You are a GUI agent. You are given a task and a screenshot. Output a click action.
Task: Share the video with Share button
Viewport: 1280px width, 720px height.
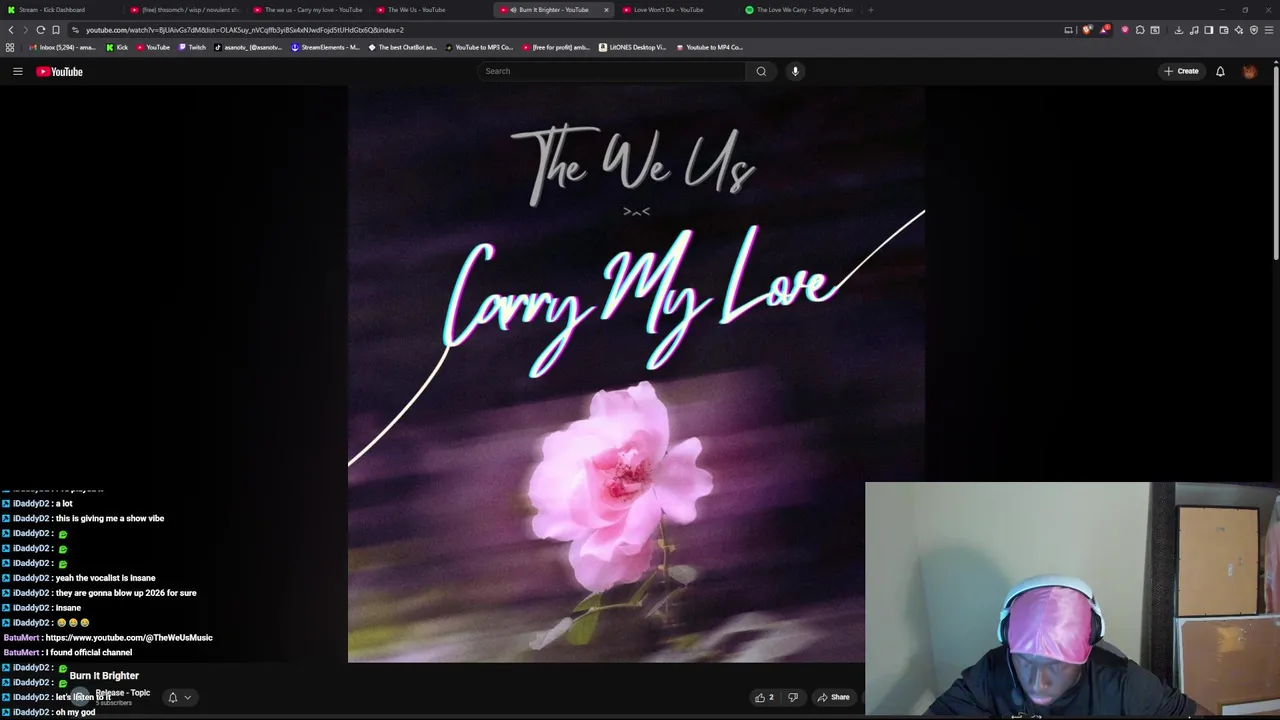(x=834, y=697)
